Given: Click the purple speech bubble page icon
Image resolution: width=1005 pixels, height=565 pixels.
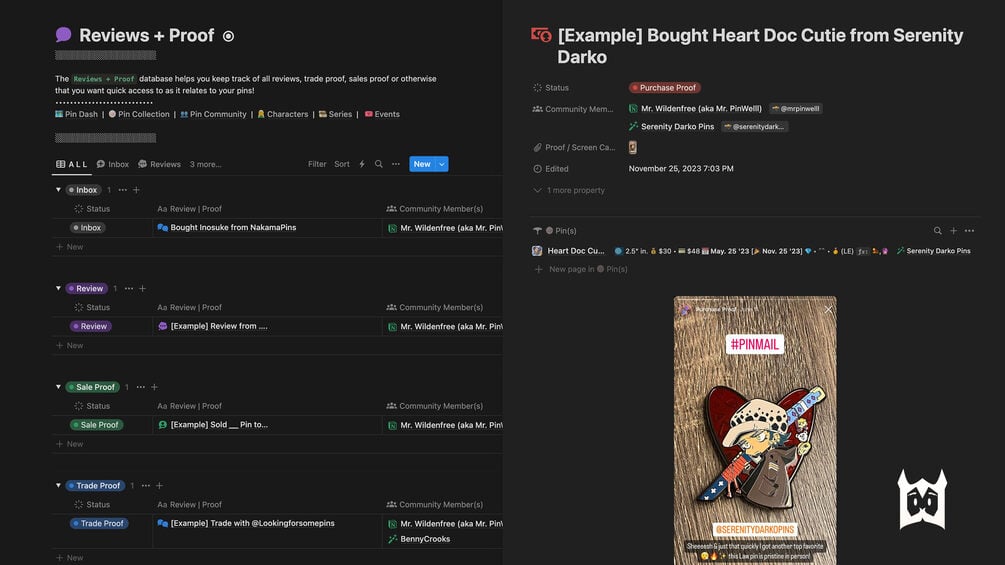Looking at the screenshot, I should tap(63, 35).
